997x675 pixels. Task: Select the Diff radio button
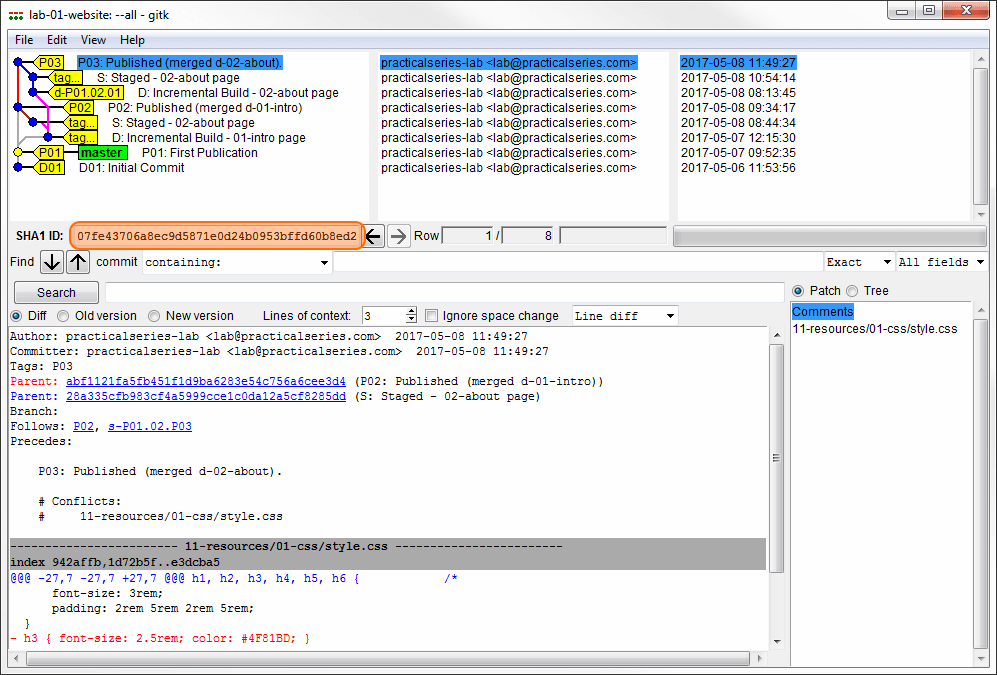pos(16,316)
